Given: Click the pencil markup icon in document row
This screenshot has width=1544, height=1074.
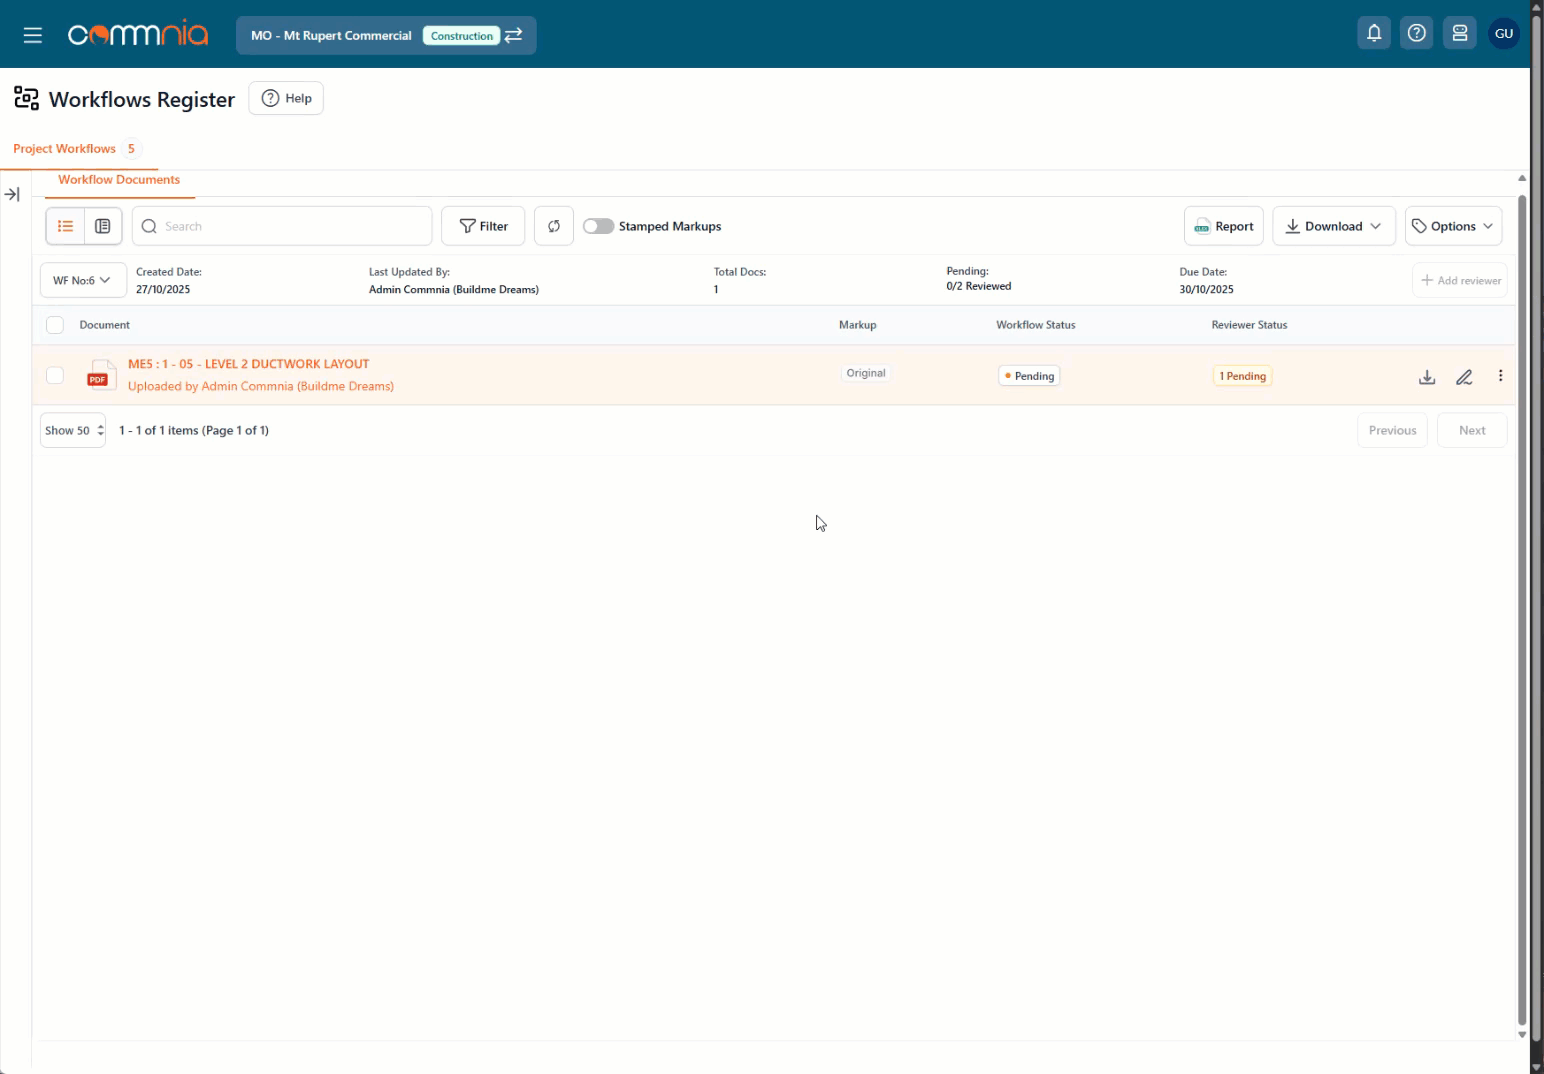Looking at the screenshot, I should click(1464, 377).
